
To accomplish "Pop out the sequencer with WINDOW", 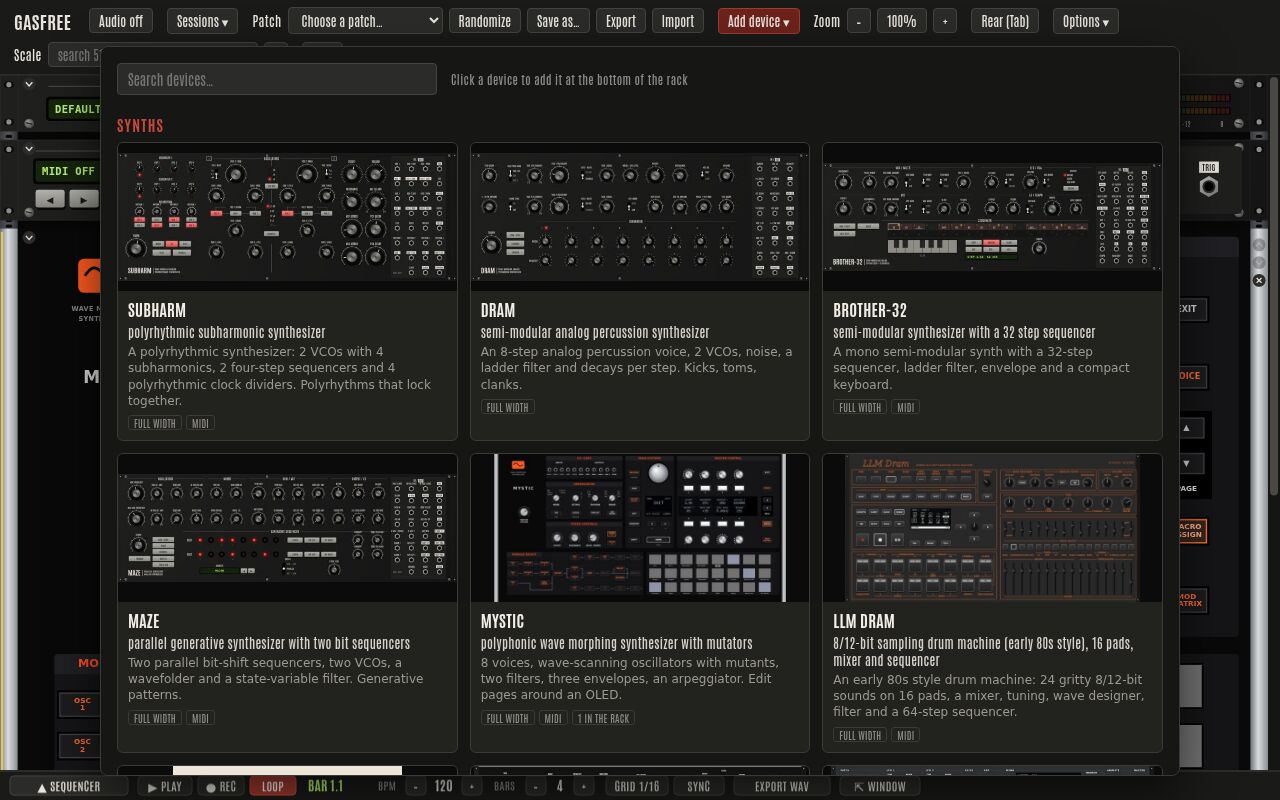I will click(x=879, y=787).
